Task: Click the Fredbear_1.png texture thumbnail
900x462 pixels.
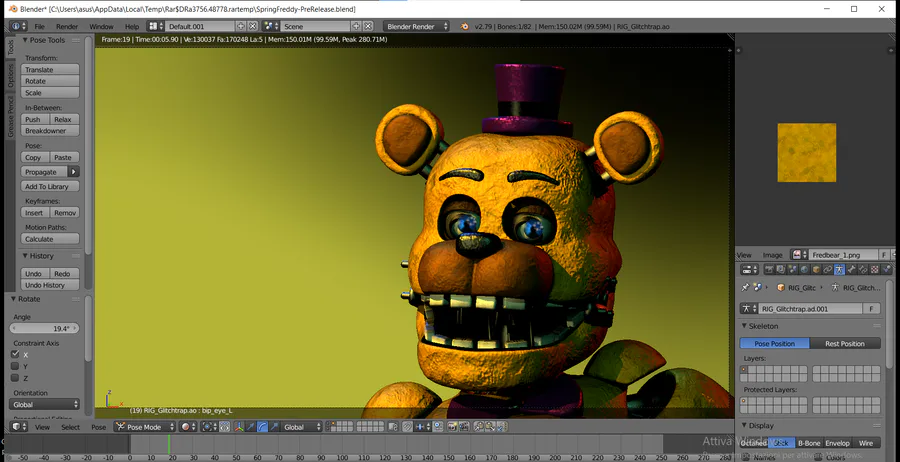Action: (806, 153)
